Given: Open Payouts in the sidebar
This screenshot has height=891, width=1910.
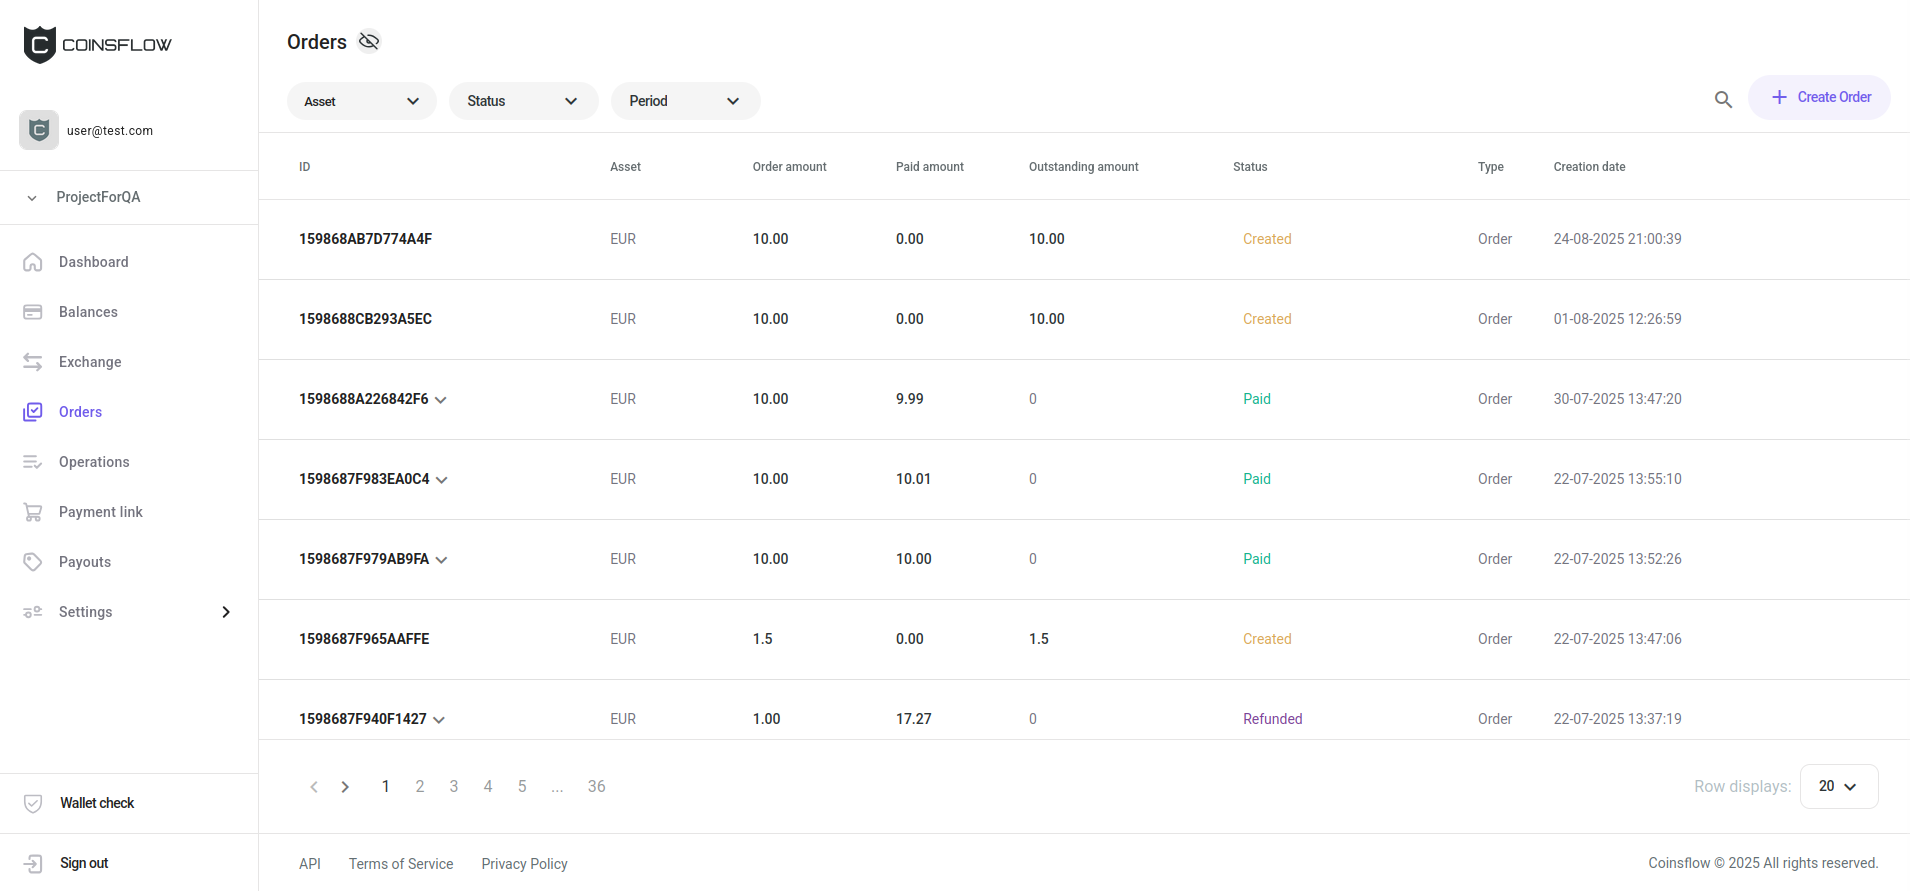Looking at the screenshot, I should 85,562.
